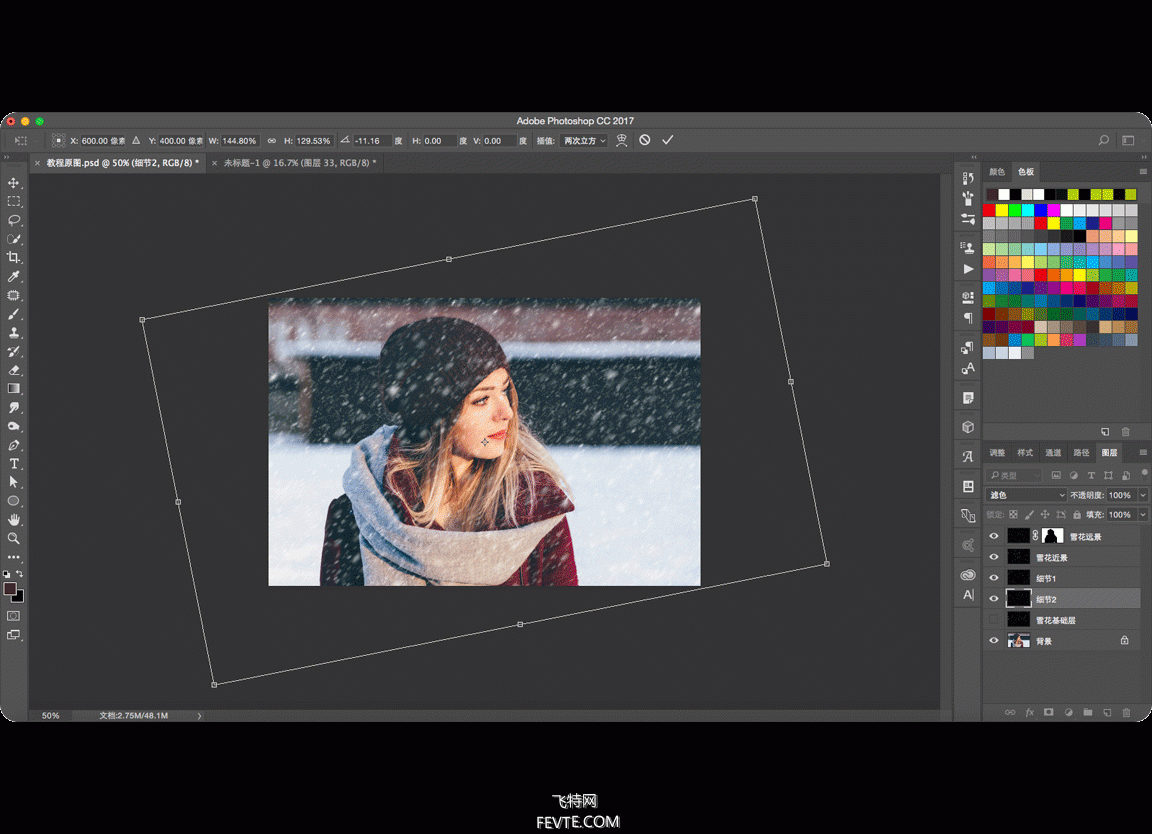Image resolution: width=1152 pixels, height=834 pixels.
Task: Select the Eyedropper tool
Action: 13,276
